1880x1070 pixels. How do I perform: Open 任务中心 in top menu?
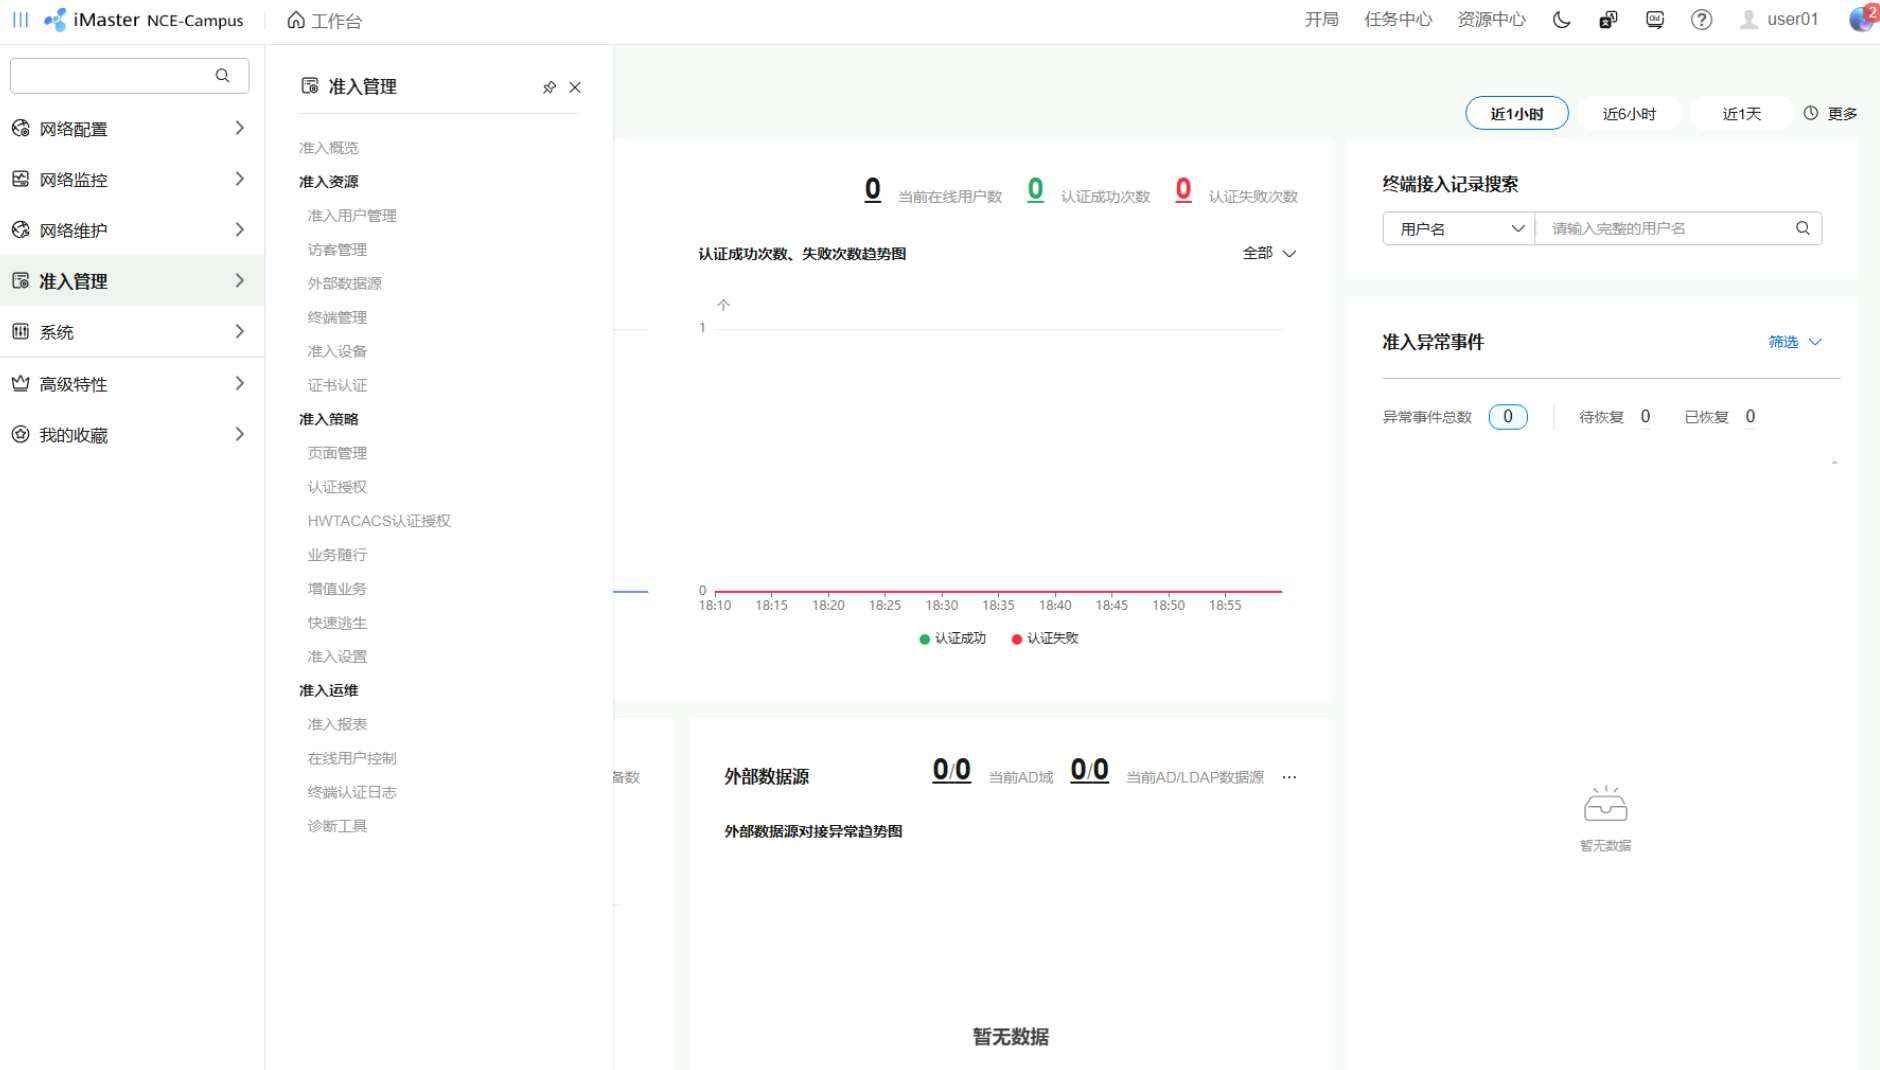point(1398,20)
